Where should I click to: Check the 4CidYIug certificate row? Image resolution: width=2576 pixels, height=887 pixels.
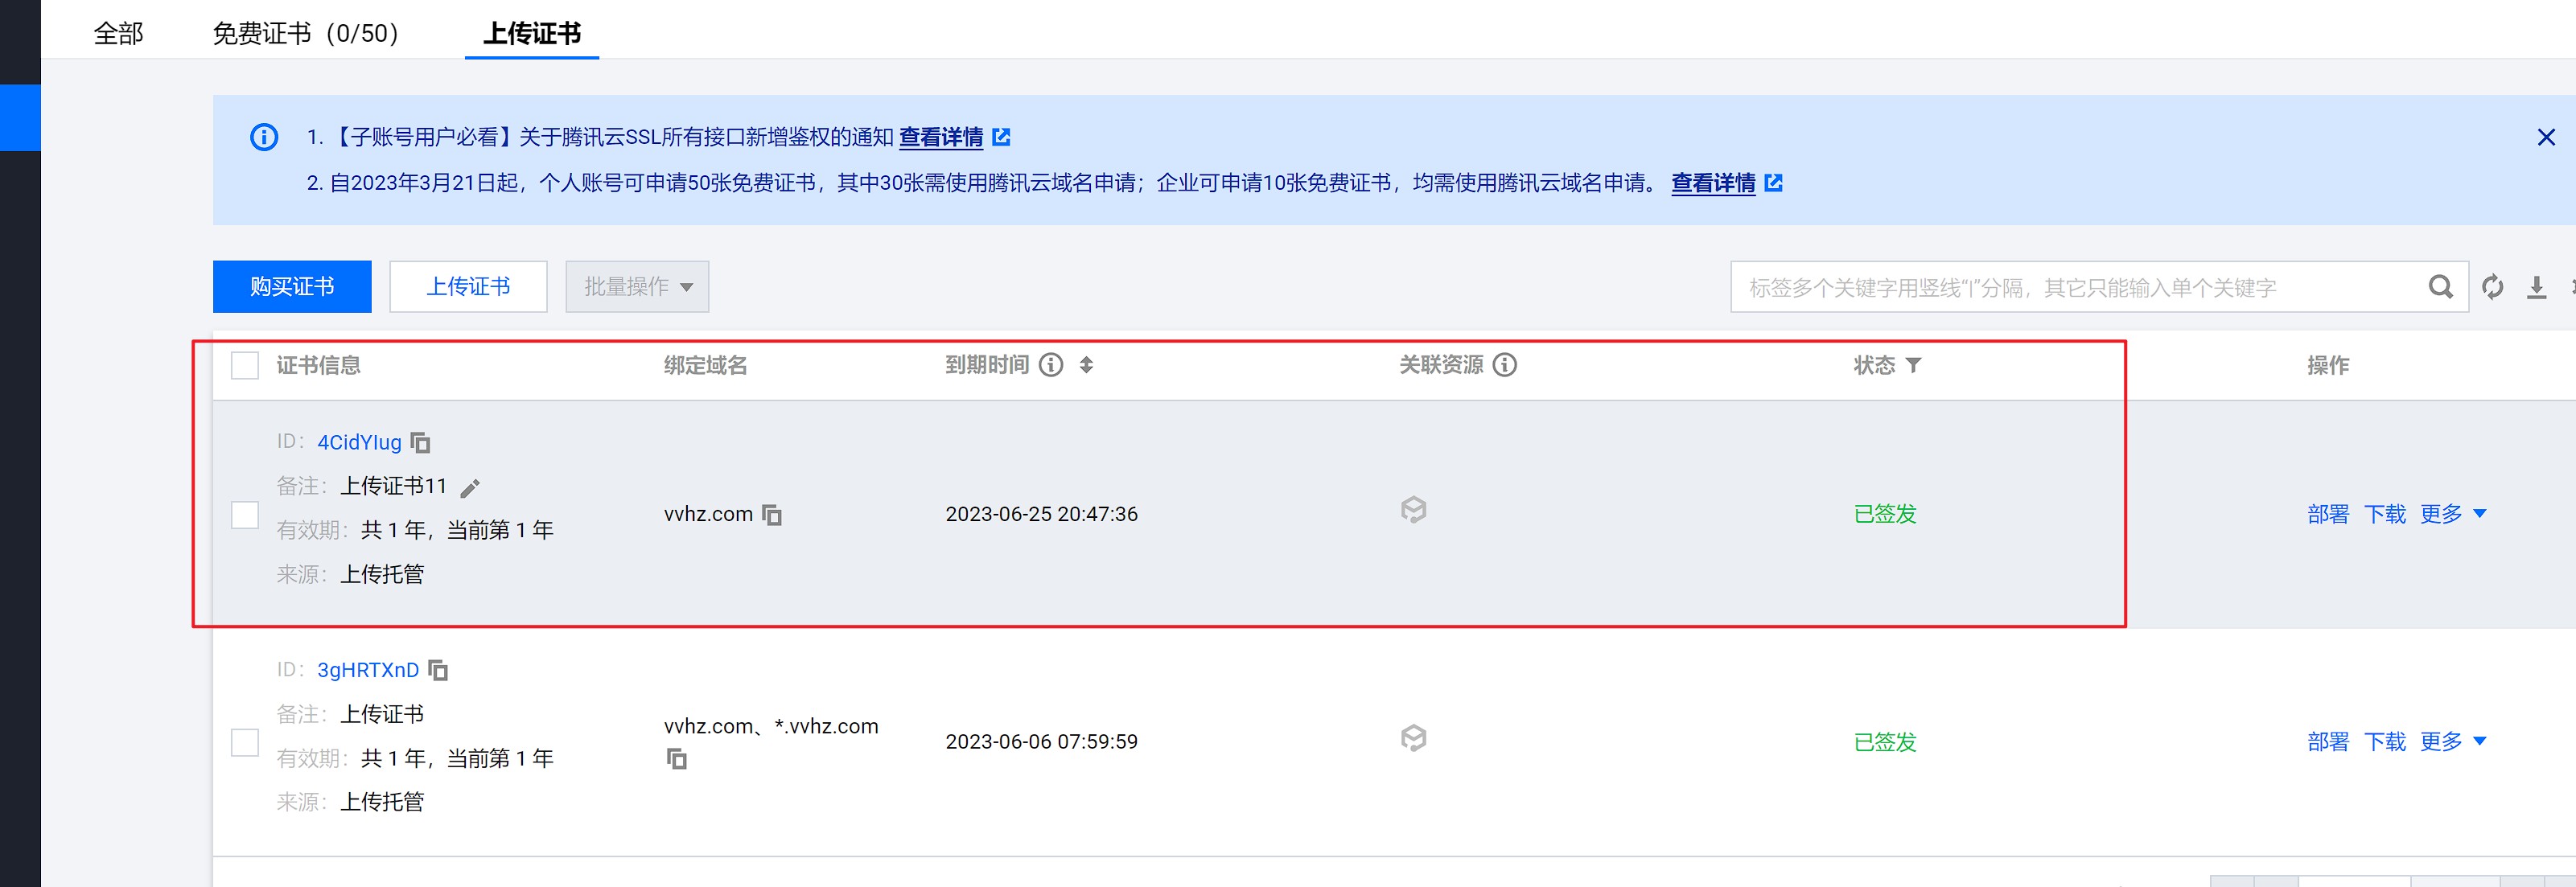pos(245,514)
